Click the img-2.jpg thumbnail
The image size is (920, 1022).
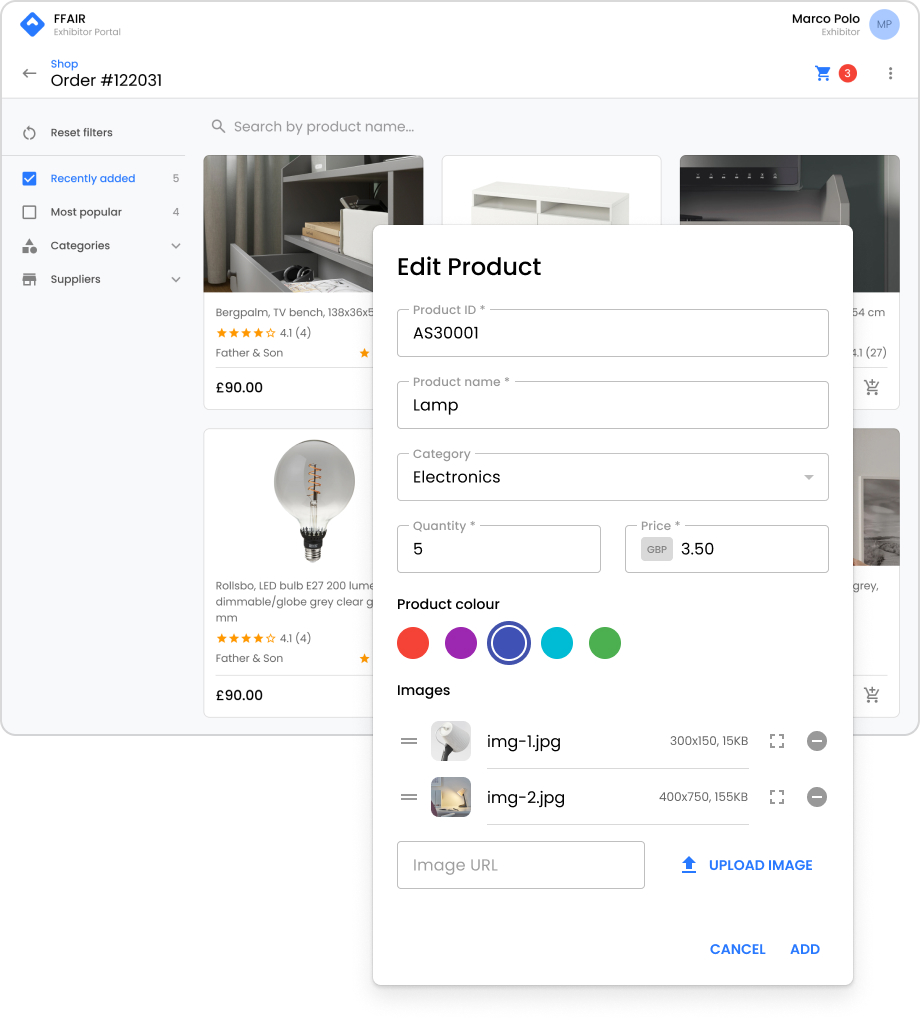[451, 797]
